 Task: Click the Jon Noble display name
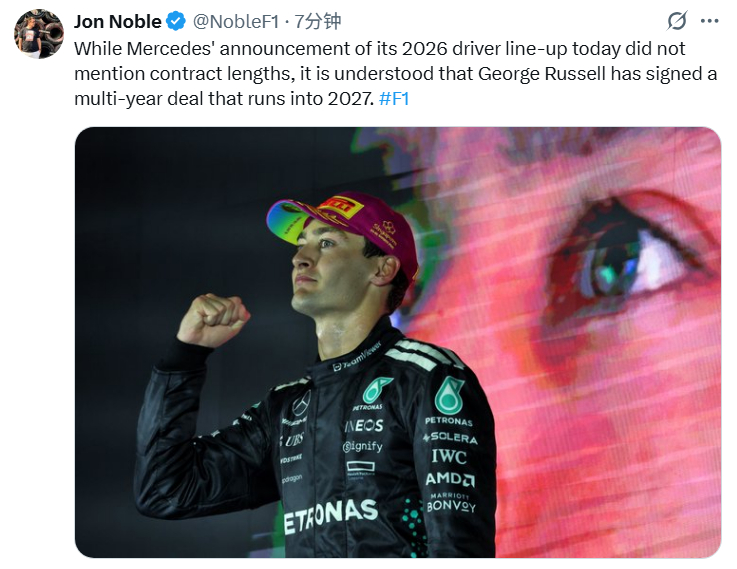tap(118, 21)
